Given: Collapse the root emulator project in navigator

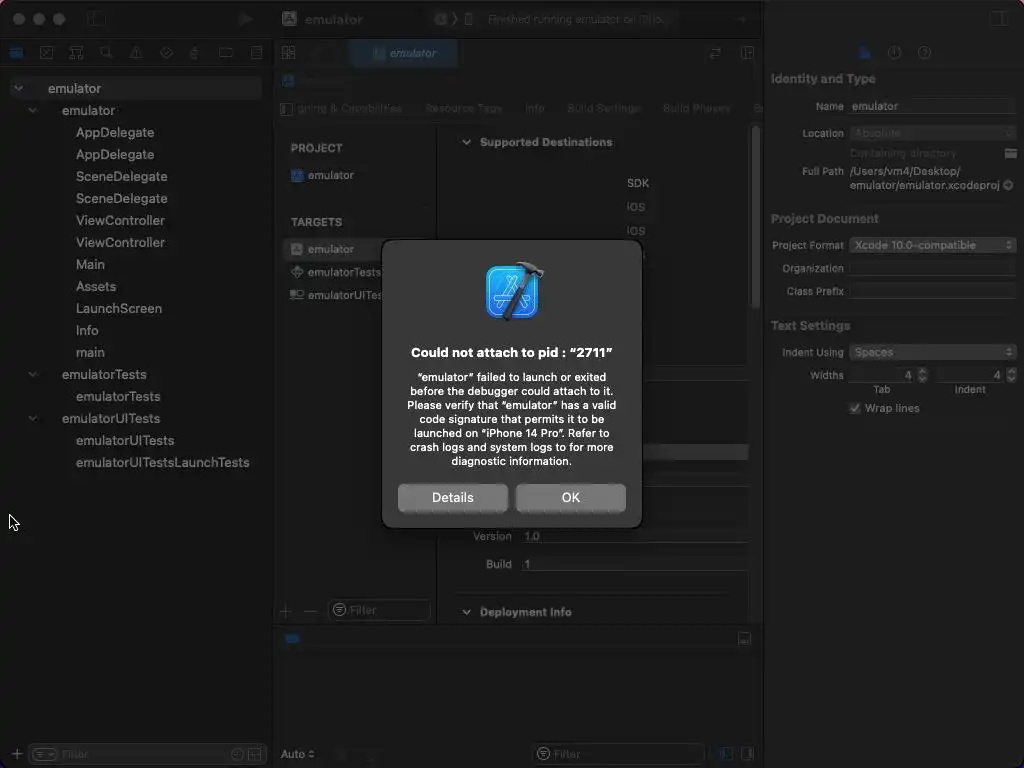Looking at the screenshot, I should tap(19, 88).
